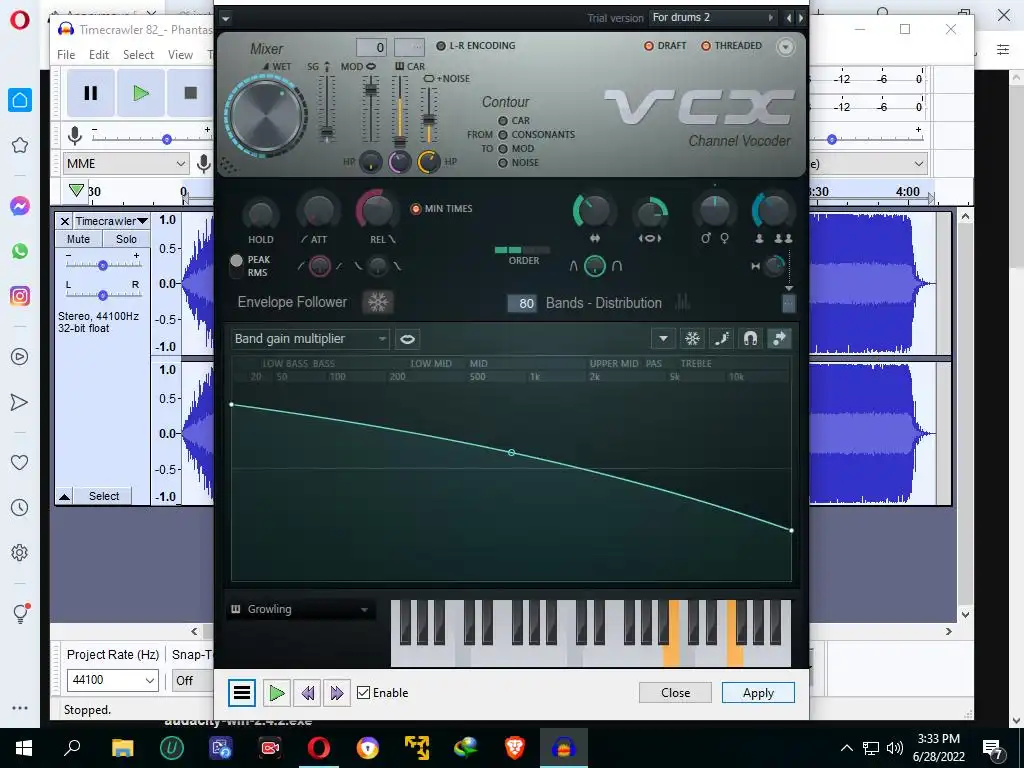Adjust the Timecrawler track gain slider
1024x768 pixels.
[103, 265]
